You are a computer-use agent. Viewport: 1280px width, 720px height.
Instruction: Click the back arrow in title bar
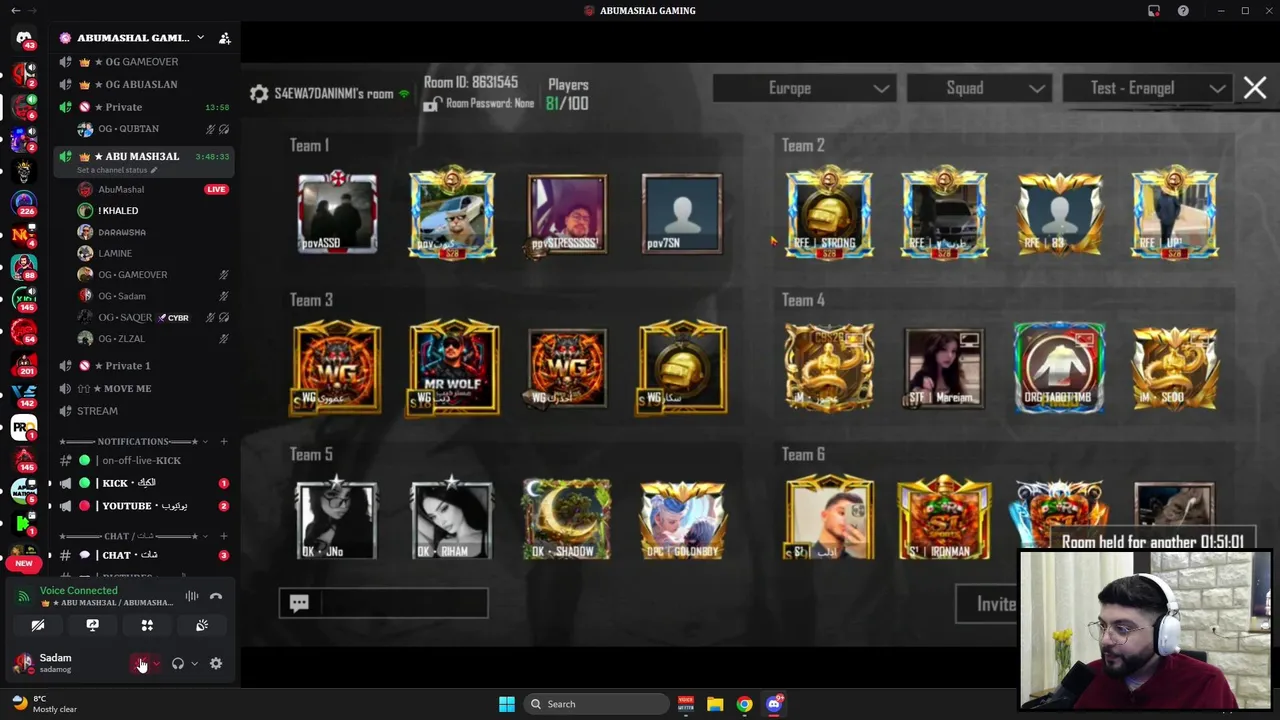[x=15, y=11]
